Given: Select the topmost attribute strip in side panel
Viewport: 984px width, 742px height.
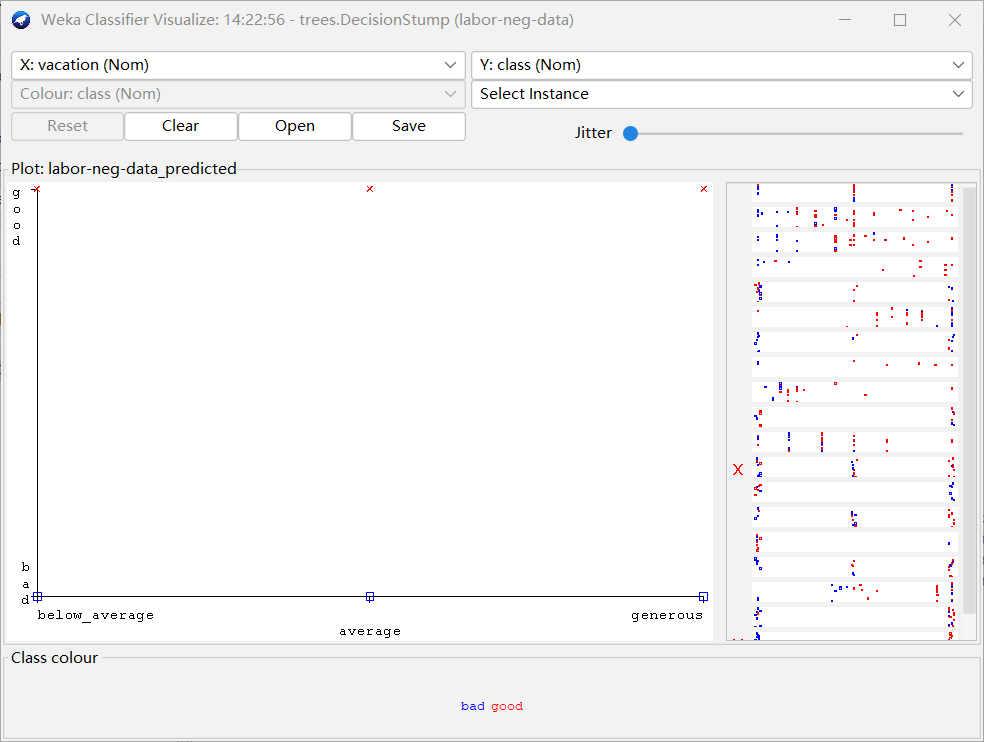Looking at the screenshot, I should pyautogui.click(x=855, y=193).
